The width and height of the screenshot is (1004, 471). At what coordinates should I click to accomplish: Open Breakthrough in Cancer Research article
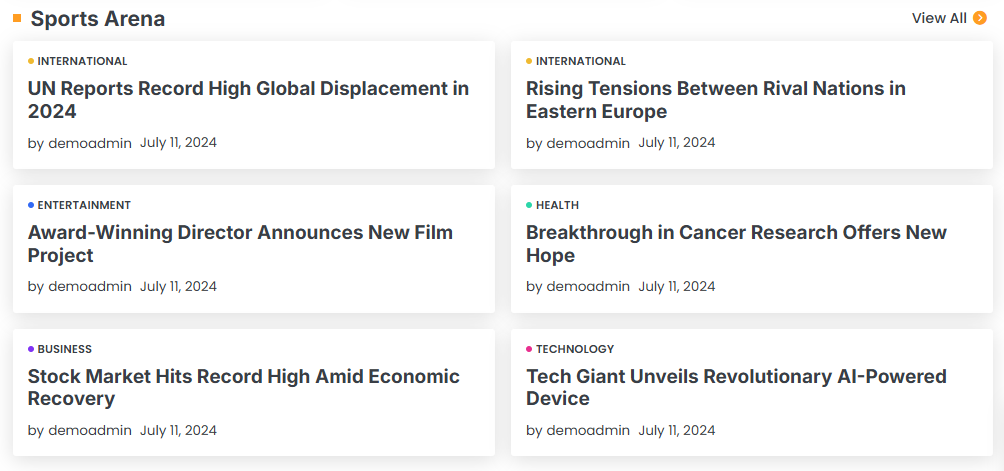coord(736,244)
